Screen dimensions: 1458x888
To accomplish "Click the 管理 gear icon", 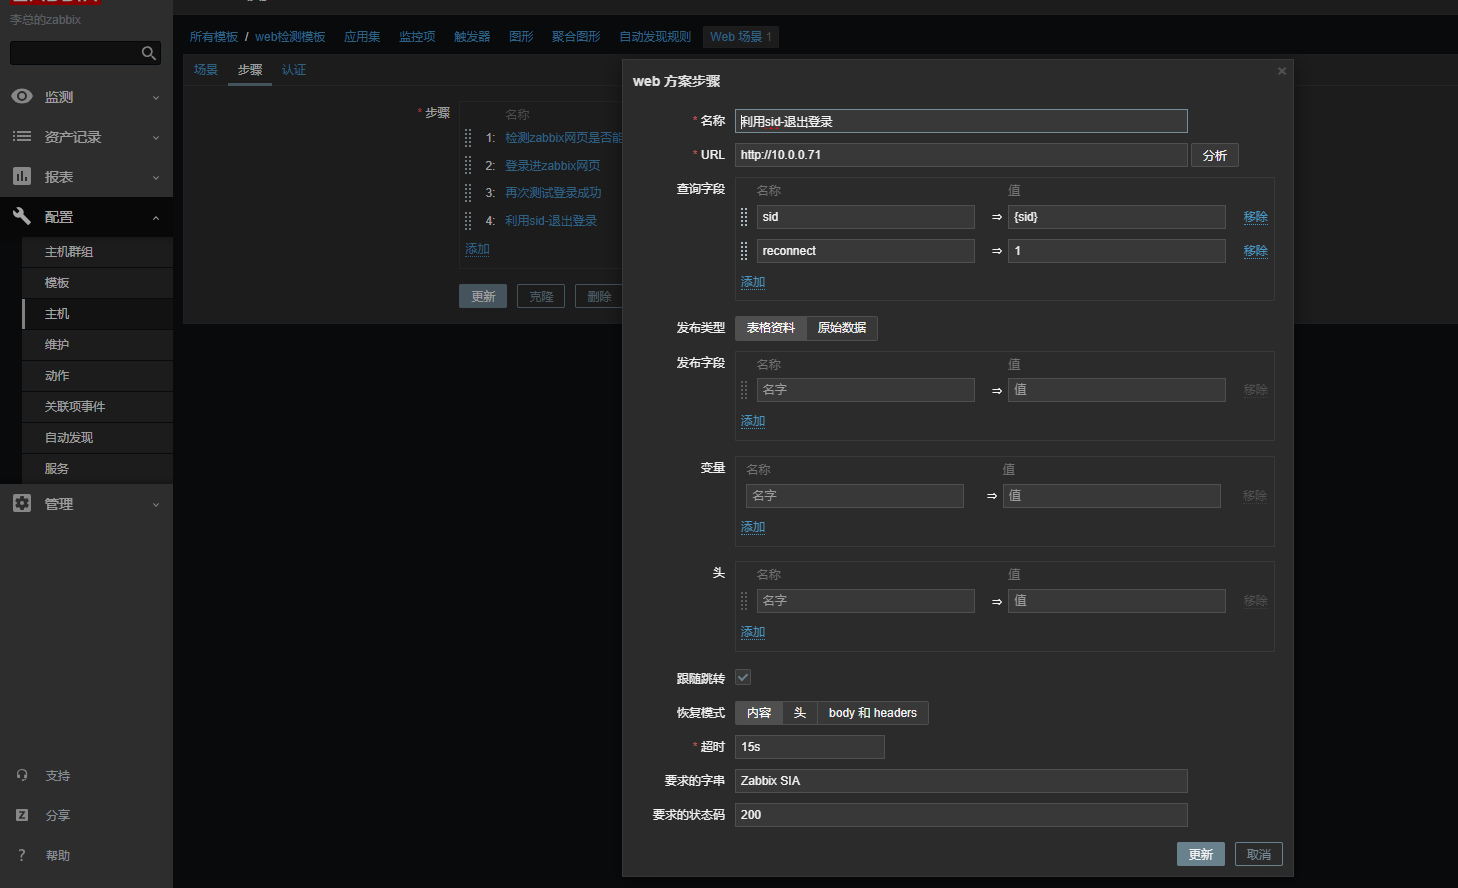I will coord(22,503).
